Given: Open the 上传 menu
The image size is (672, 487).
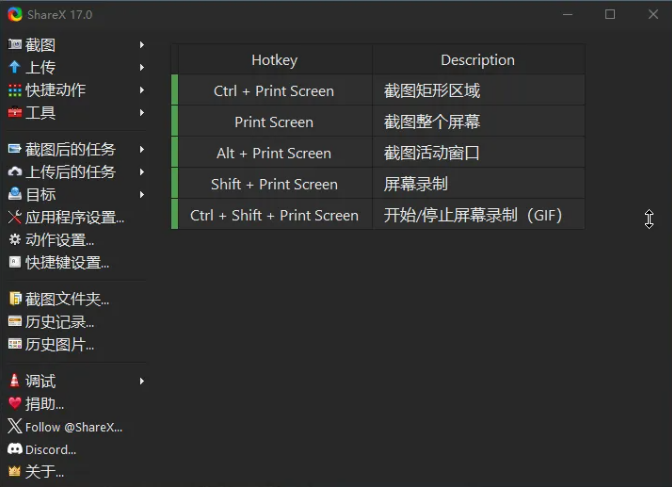Looking at the screenshot, I should point(76,67).
